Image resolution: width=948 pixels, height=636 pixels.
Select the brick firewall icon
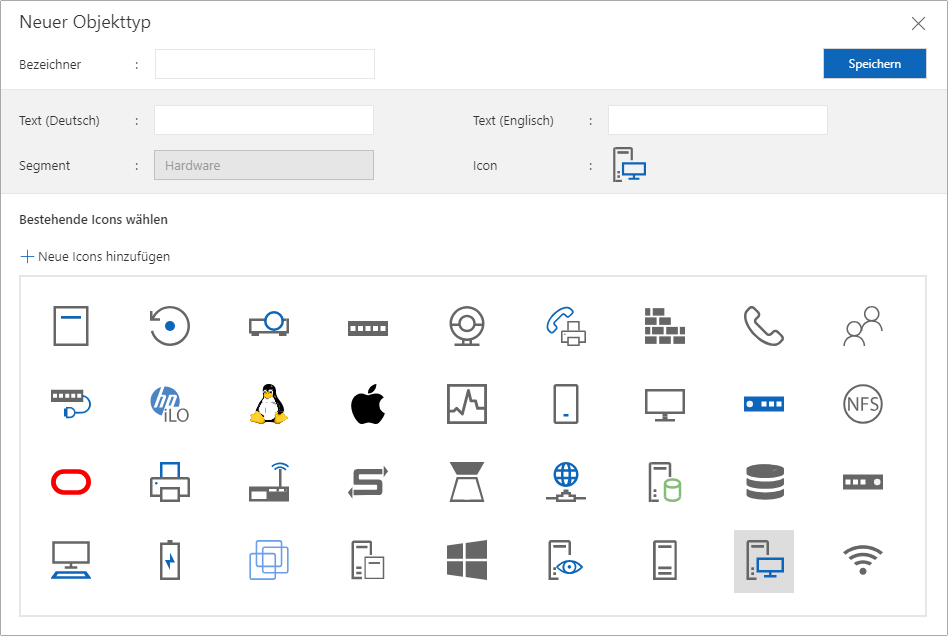664,324
